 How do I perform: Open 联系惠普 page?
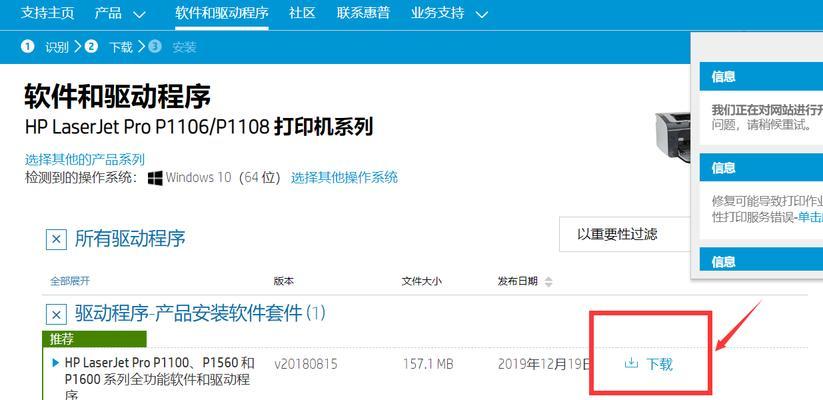tap(363, 13)
